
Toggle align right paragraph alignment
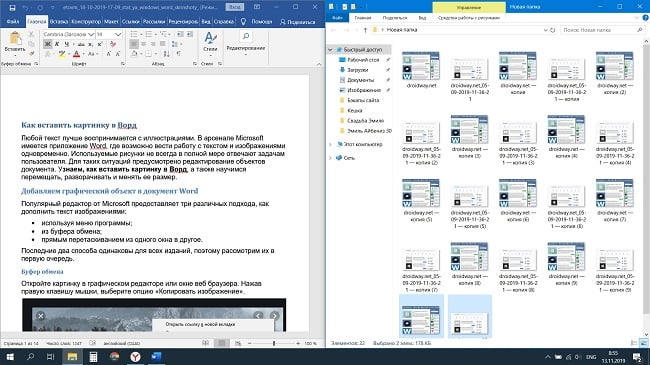[153, 44]
